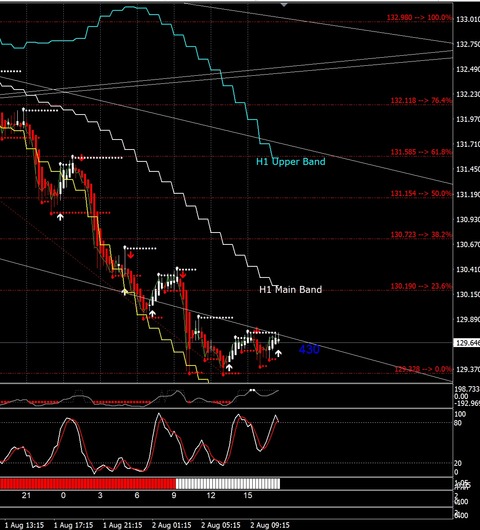Click the hour label 9 below the histogram

coord(174,496)
